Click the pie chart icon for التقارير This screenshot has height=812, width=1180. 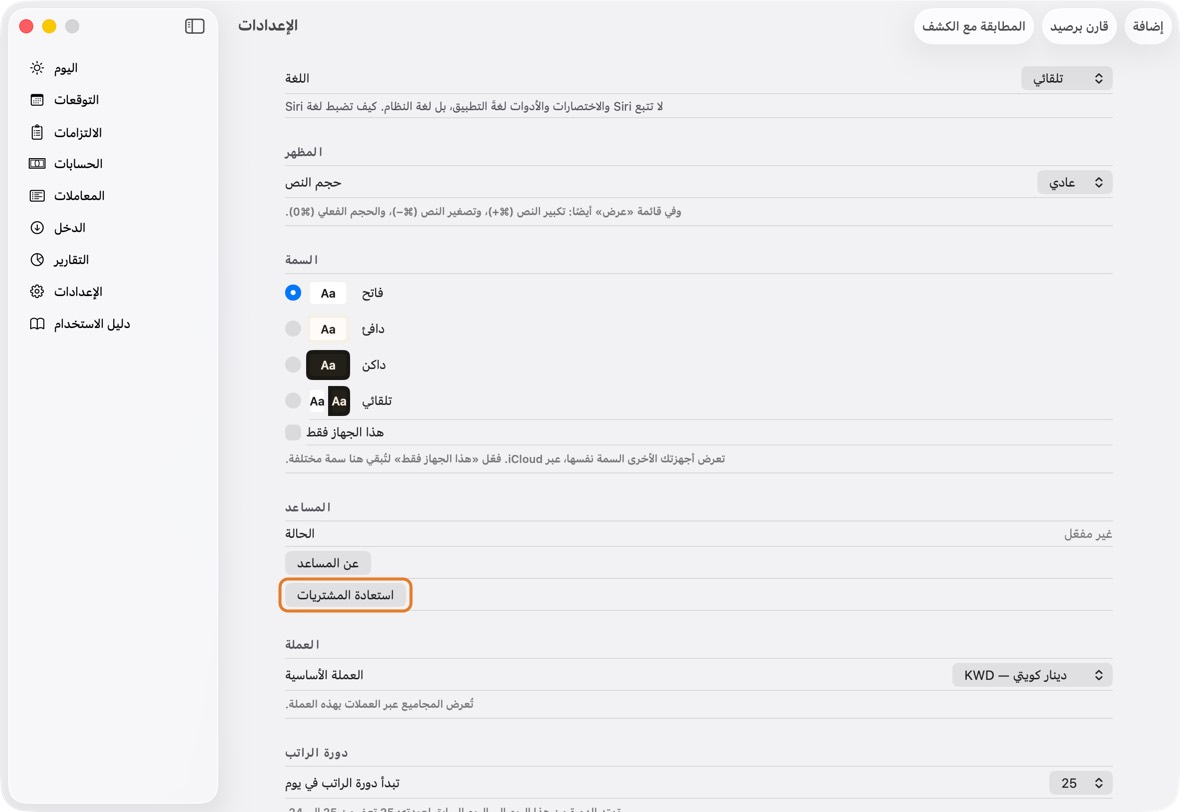point(37,260)
